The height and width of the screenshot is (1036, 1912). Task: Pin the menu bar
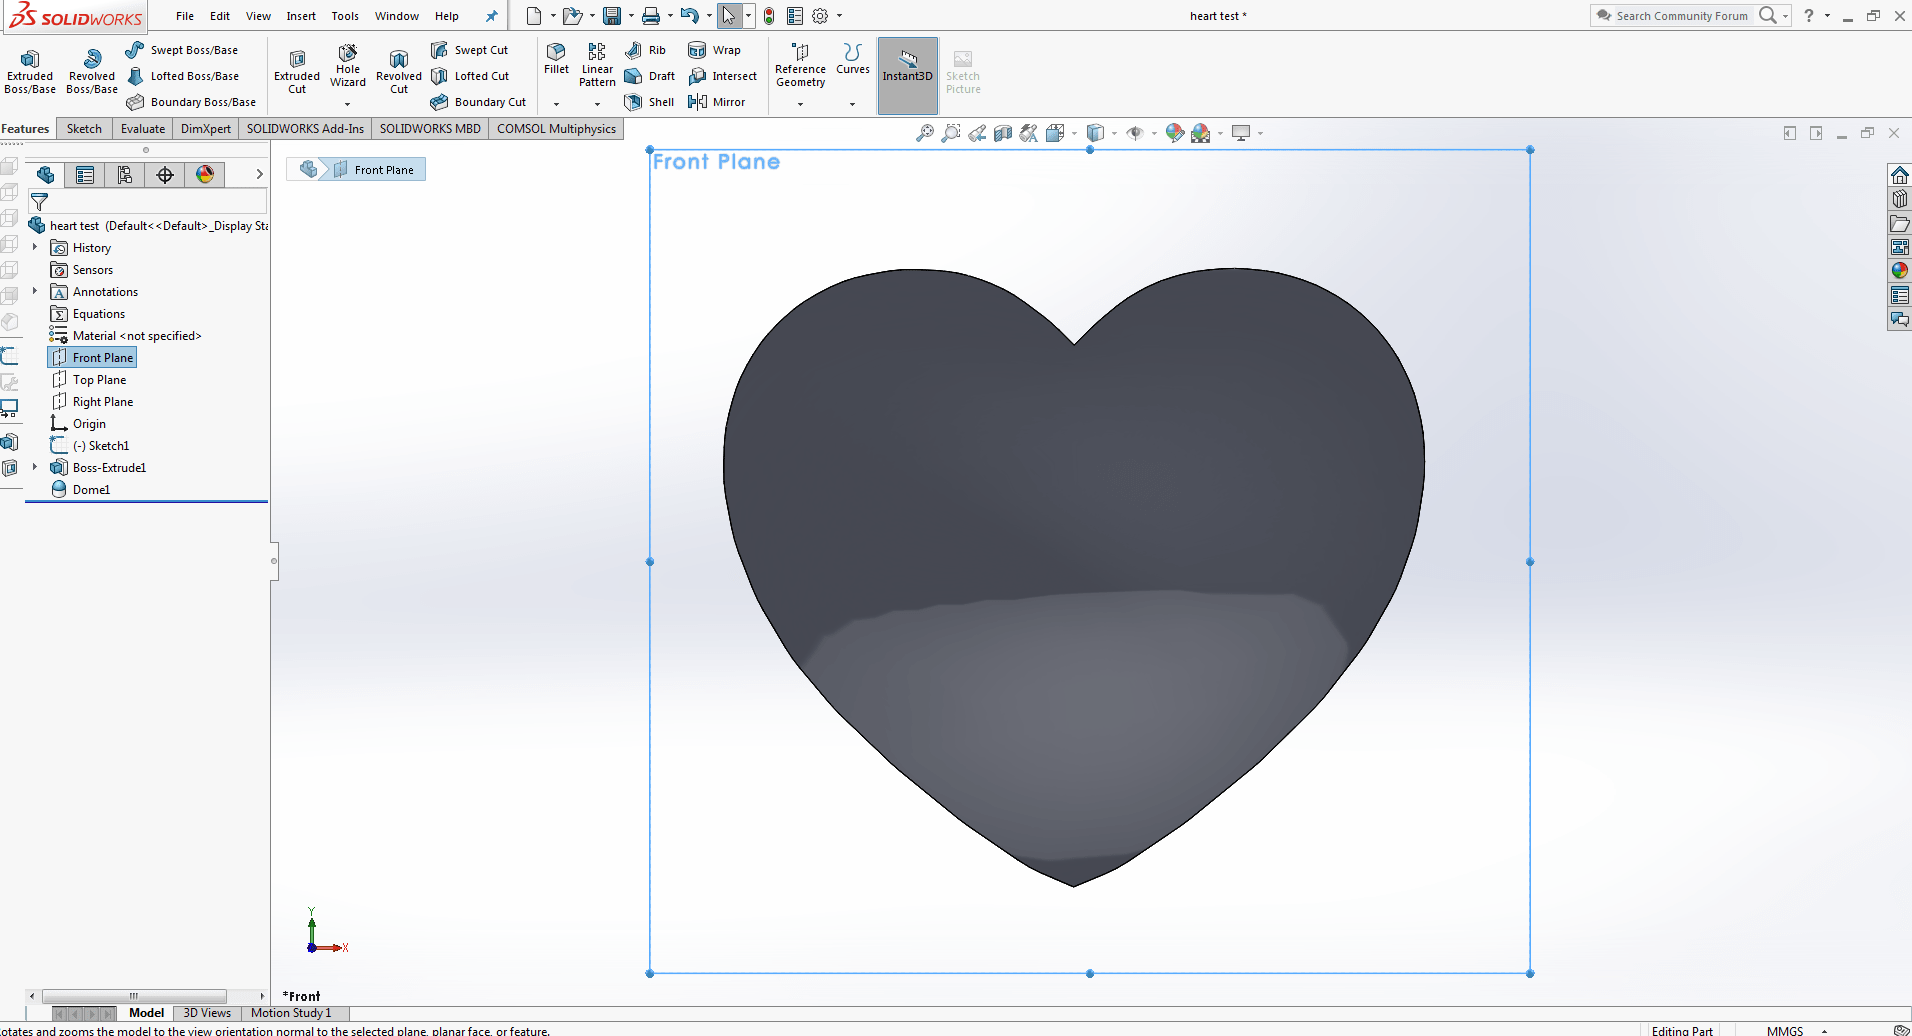(491, 16)
